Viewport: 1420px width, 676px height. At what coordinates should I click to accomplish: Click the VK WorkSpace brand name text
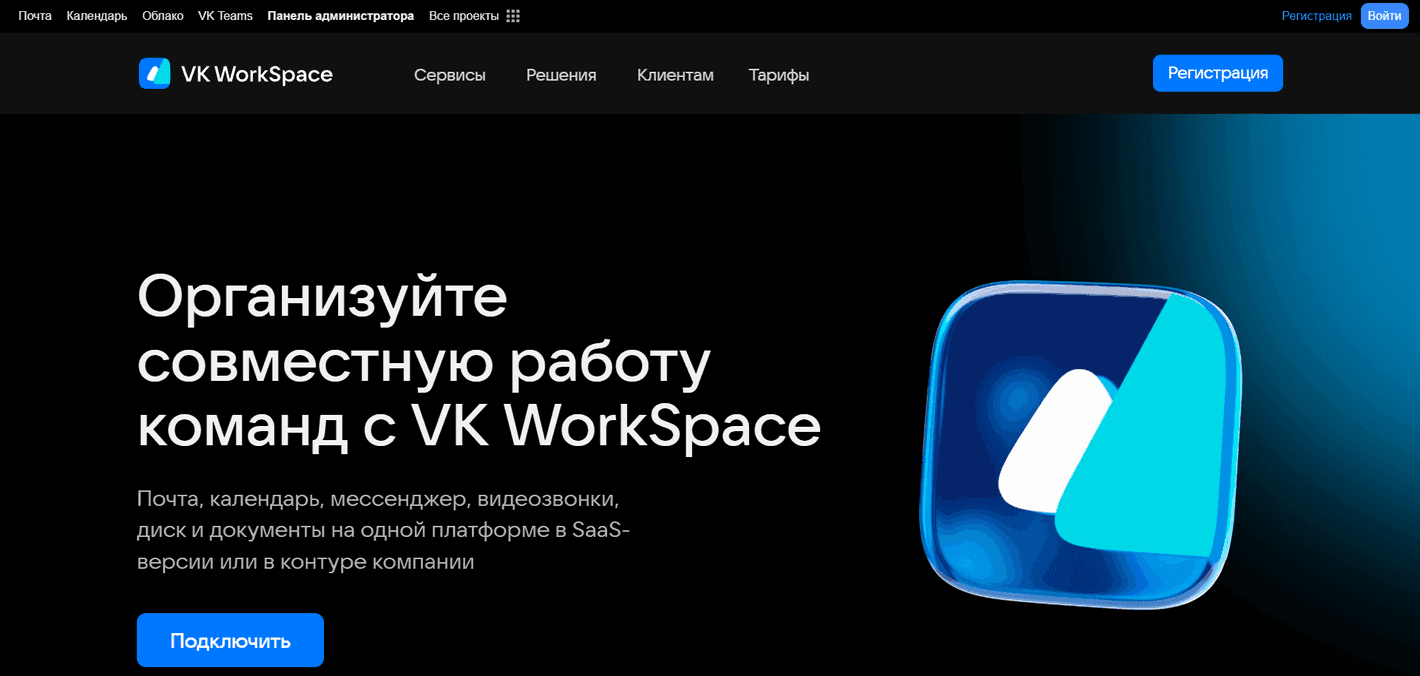tap(257, 74)
